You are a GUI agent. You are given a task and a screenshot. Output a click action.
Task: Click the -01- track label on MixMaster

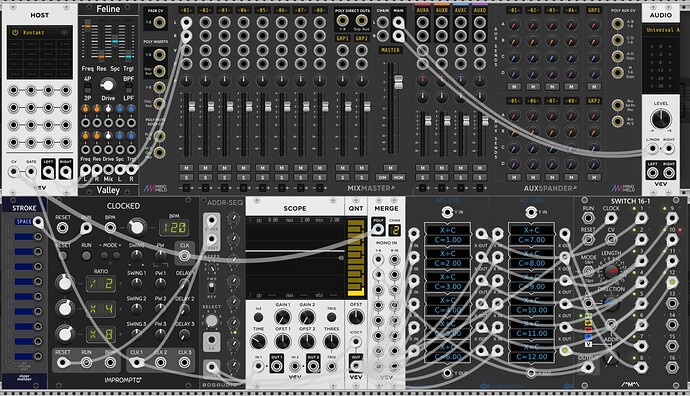187,10
